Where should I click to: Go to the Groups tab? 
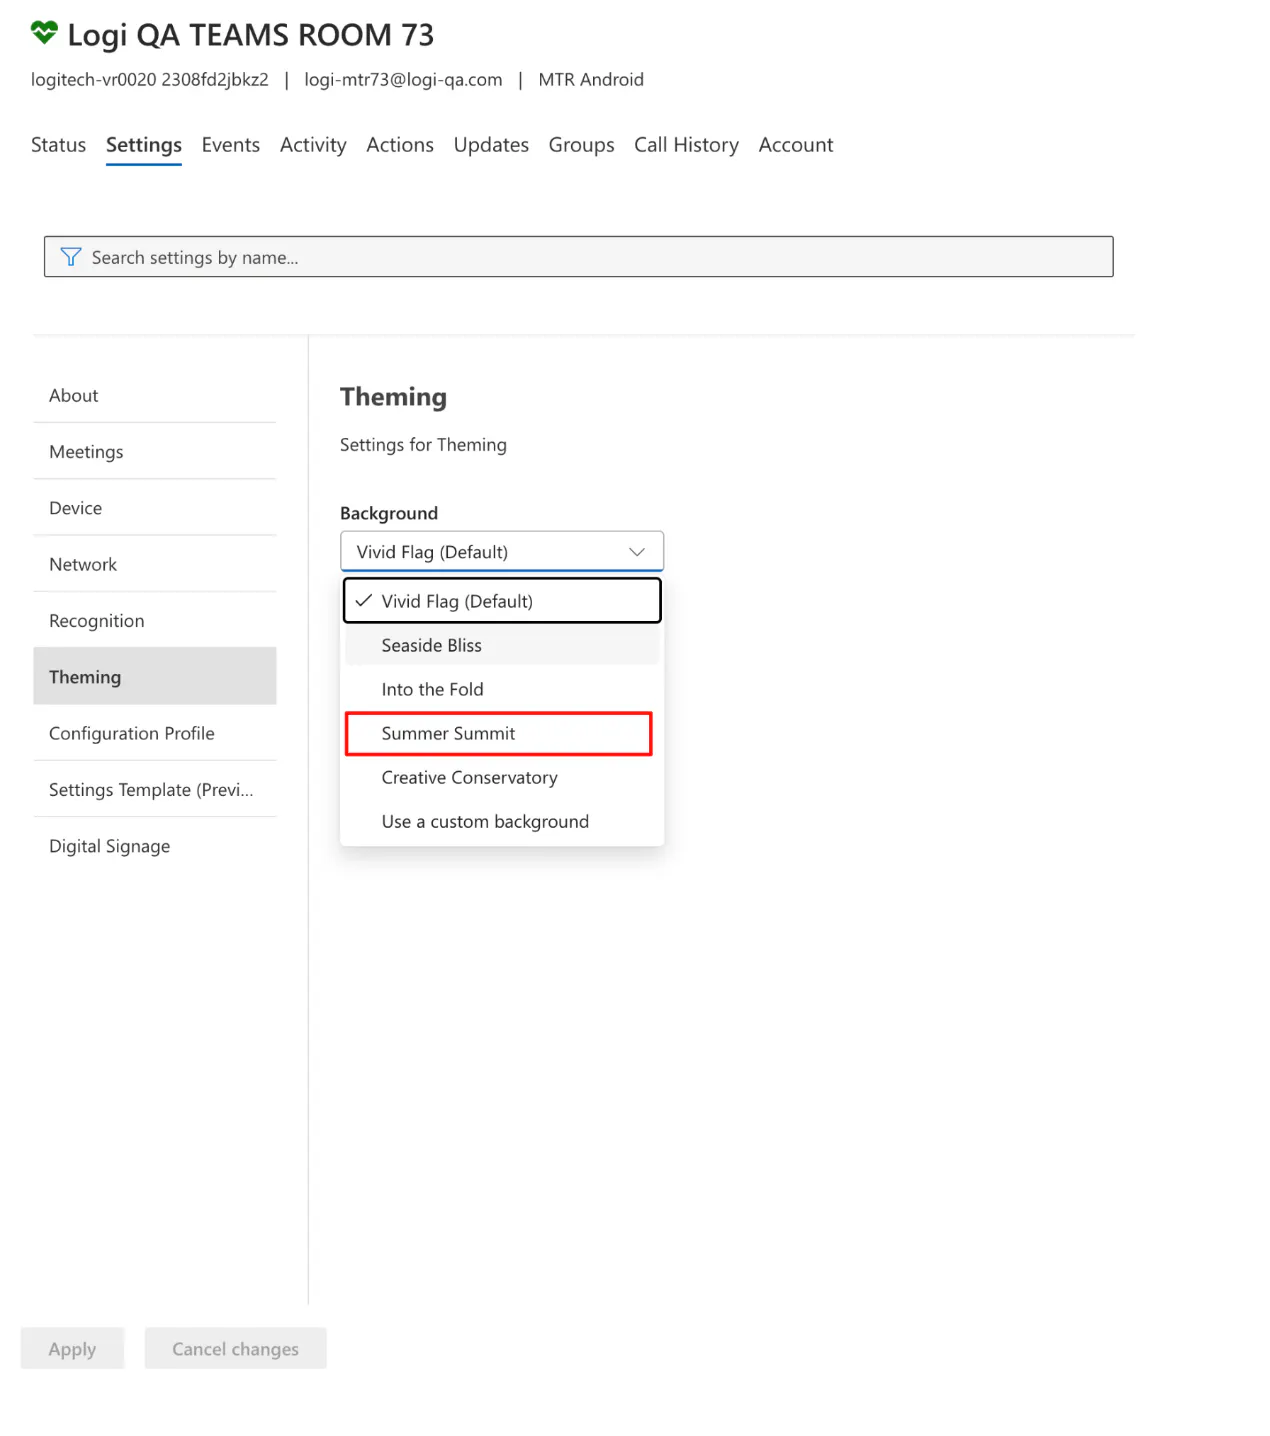click(x=581, y=145)
